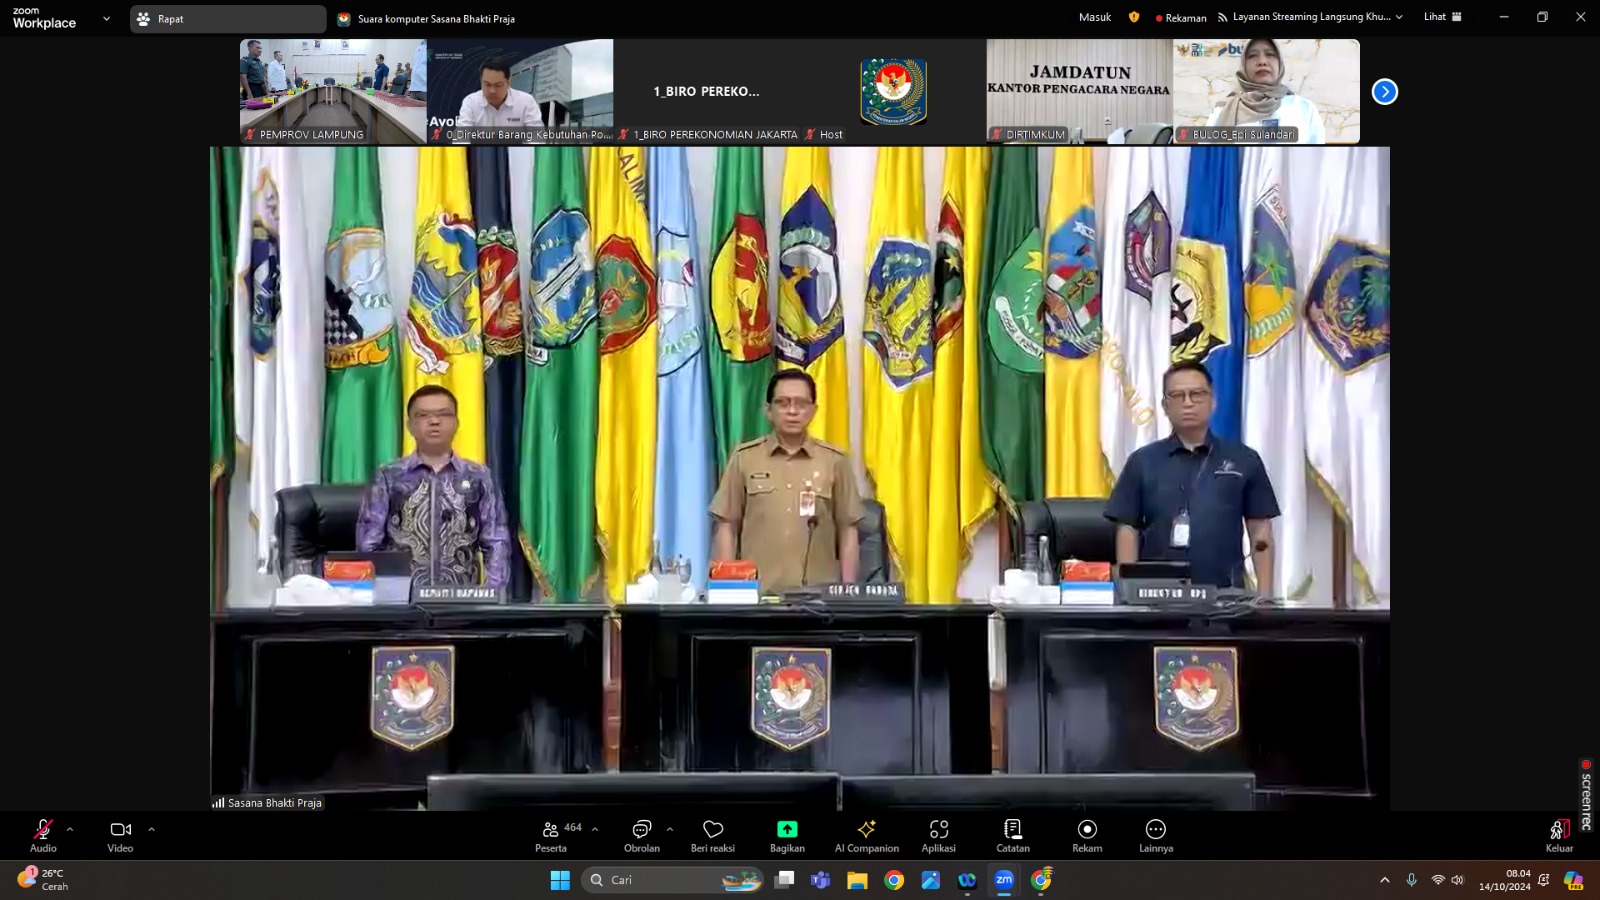
Task: Open the Obrolan chat panel
Action: tap(641, 835)
